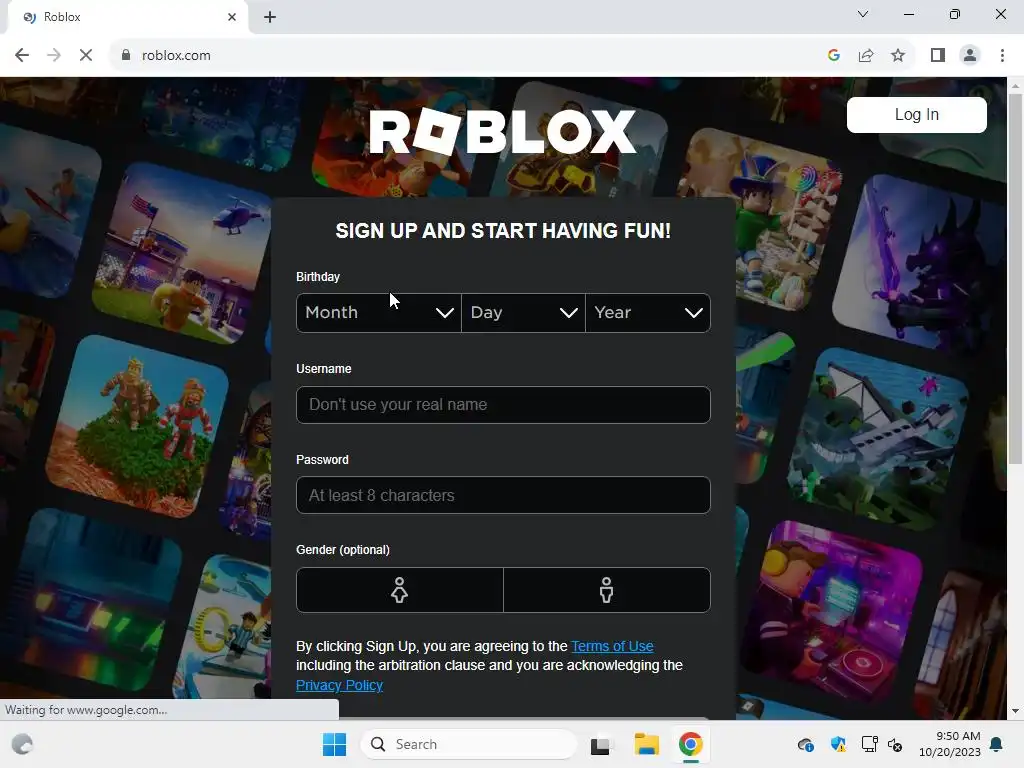The height and width of the screenshot is (768, 1024).
Task: Open the notification bell icon
Action: pyautogui.click(x=997, y=744)
